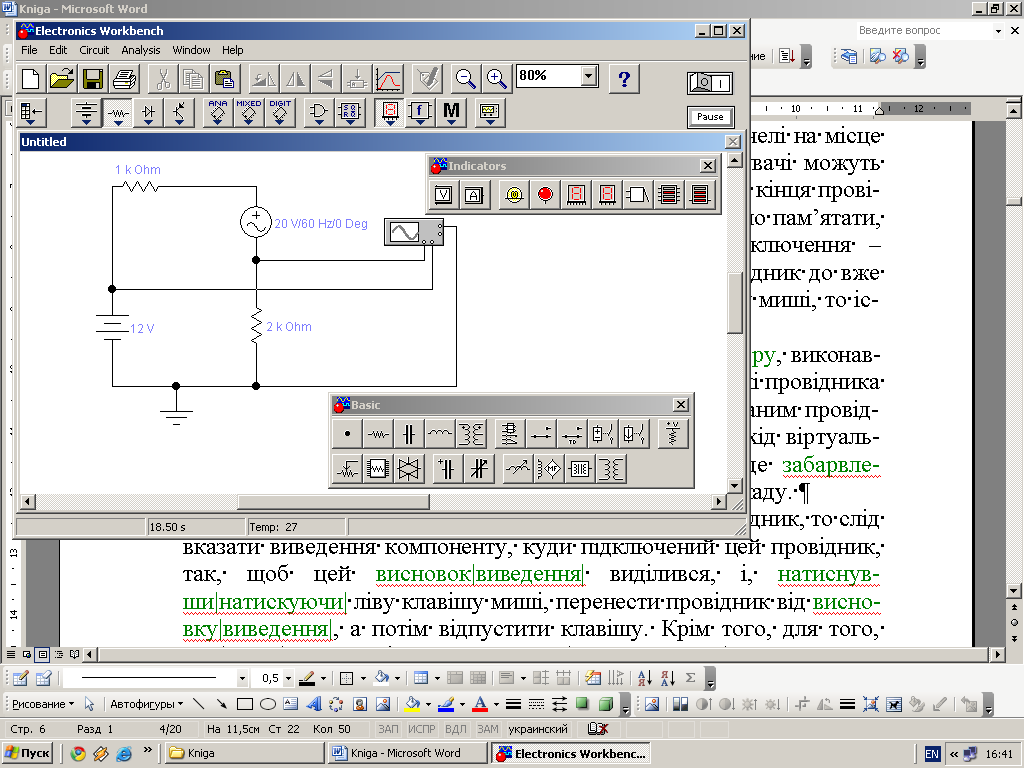Screen dimensions: 1024x768
Task: Click the Пуск start button
Action: 27,753
